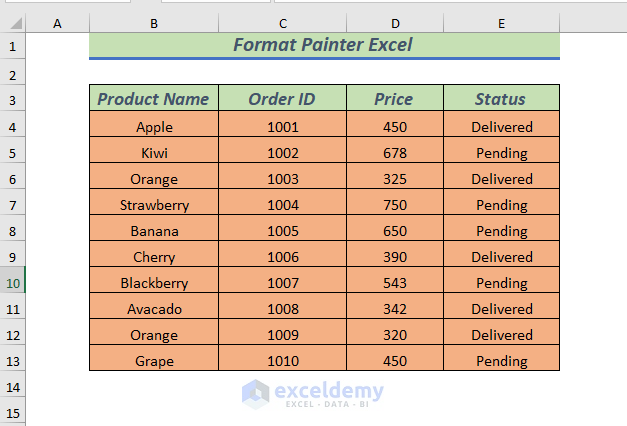Click the Order ID header cell

tap(283, 99)
